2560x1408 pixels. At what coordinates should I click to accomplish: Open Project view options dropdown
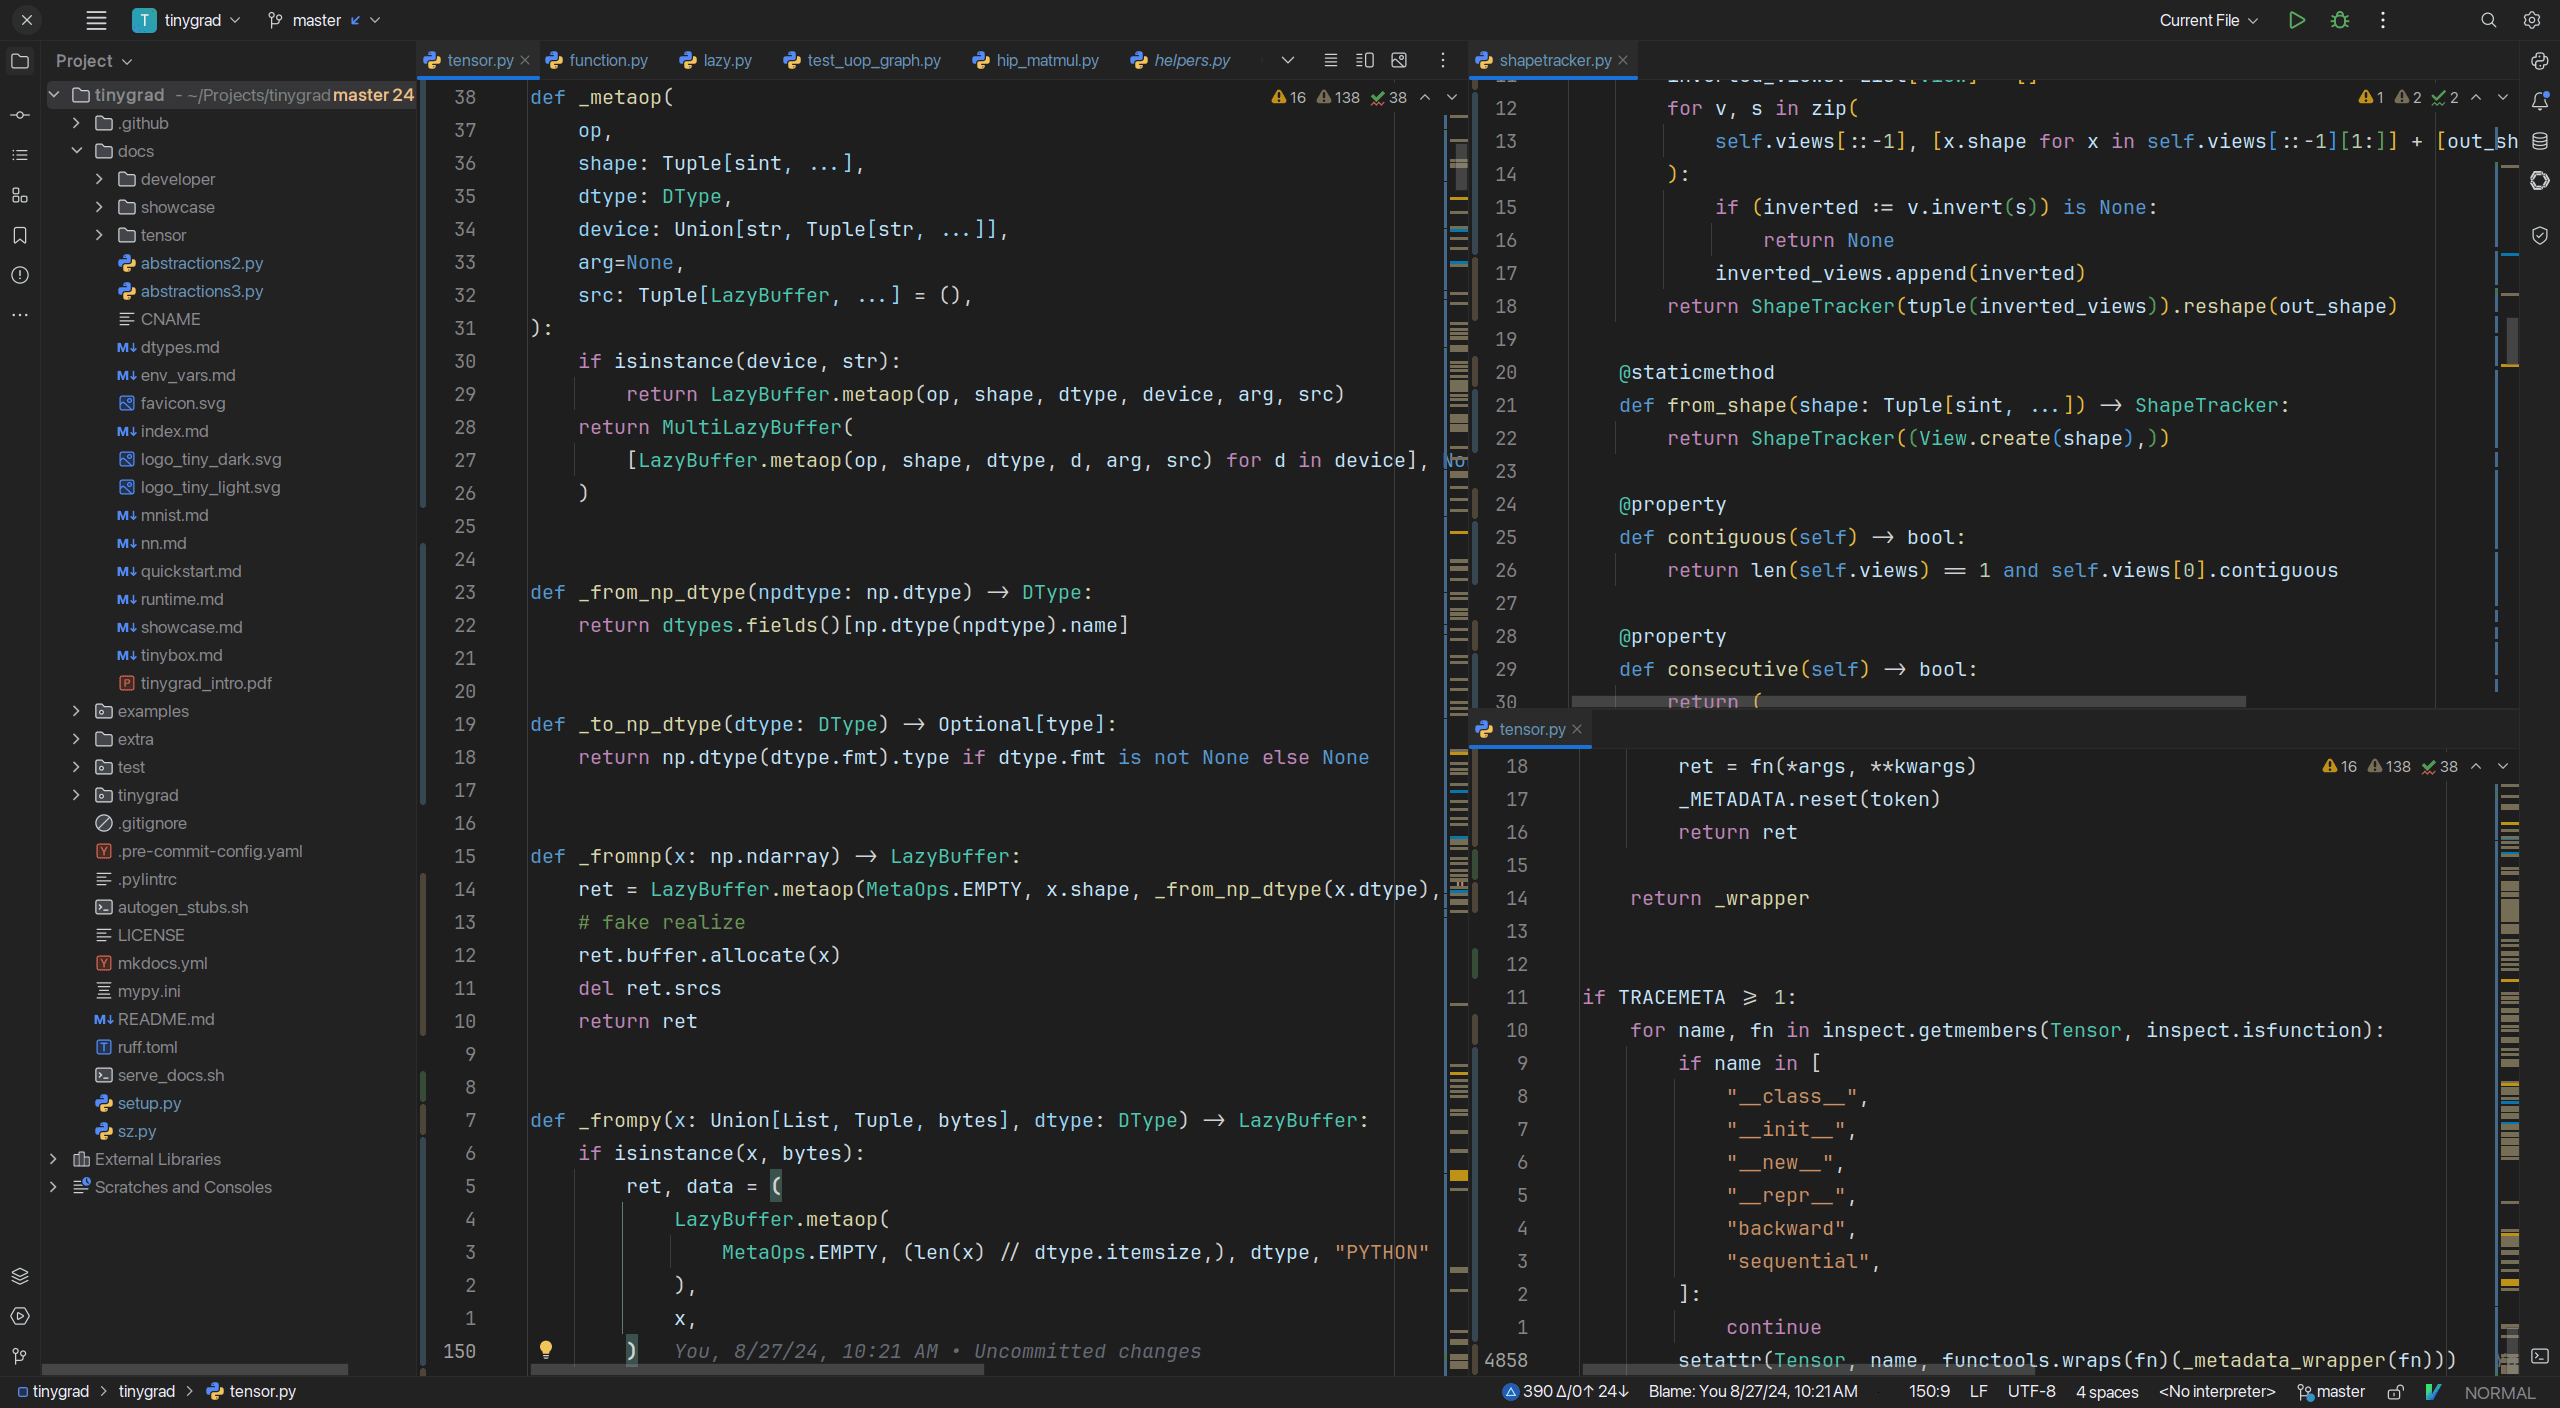point(94,61)
